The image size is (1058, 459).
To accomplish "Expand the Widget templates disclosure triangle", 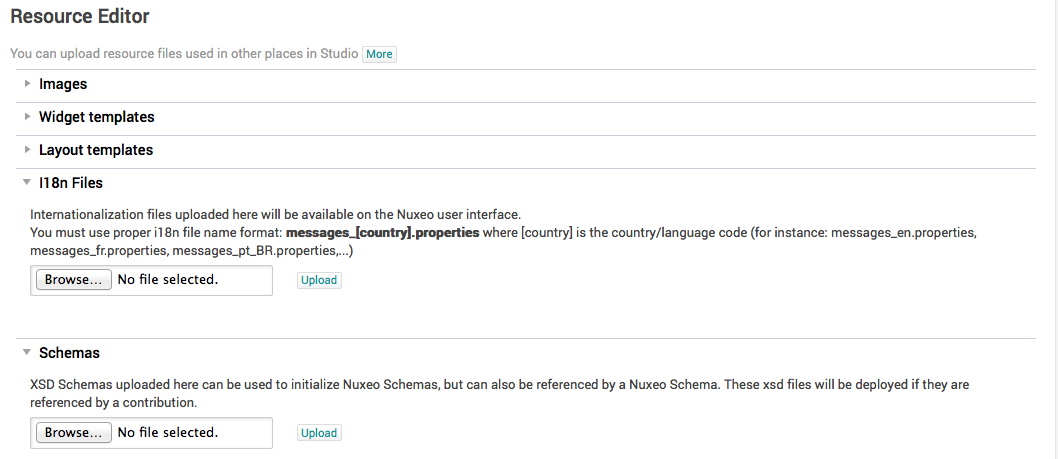I will 27,118.
